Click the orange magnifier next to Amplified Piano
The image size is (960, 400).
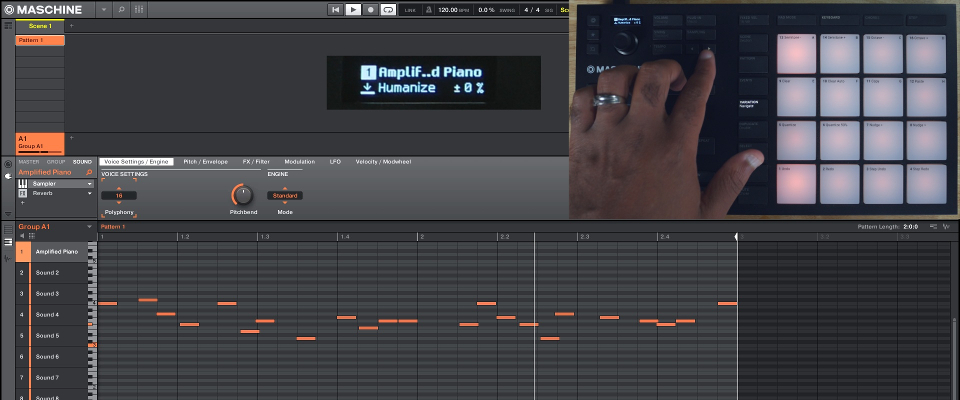[x=89, y=173]
